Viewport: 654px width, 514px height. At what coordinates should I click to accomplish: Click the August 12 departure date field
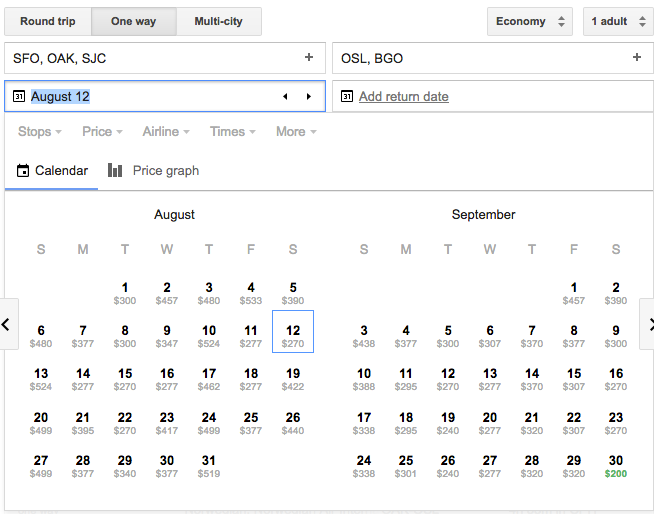pyautogui.click(x=150, y=97)
